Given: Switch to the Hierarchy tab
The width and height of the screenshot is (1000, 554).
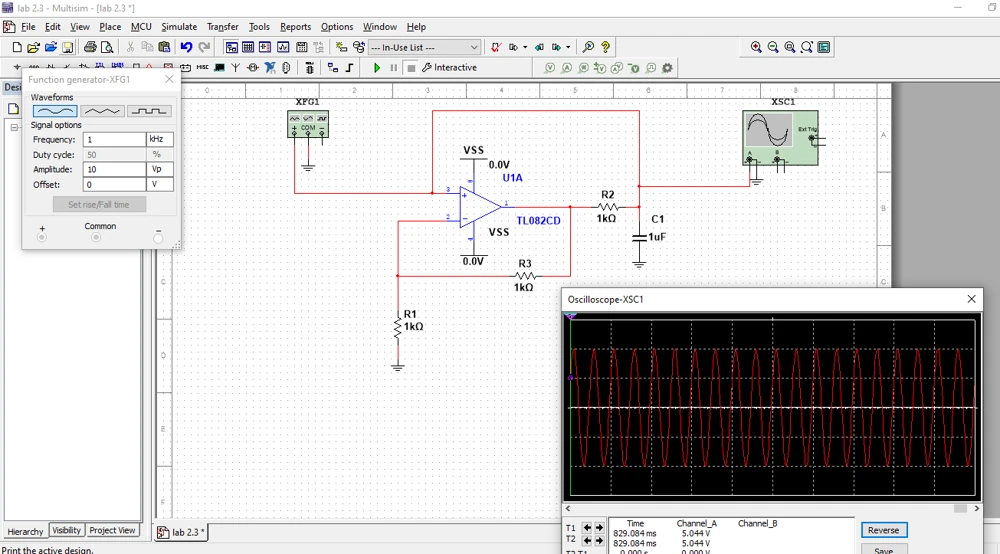Looking at the screenshot, I should tap(26, 531).
